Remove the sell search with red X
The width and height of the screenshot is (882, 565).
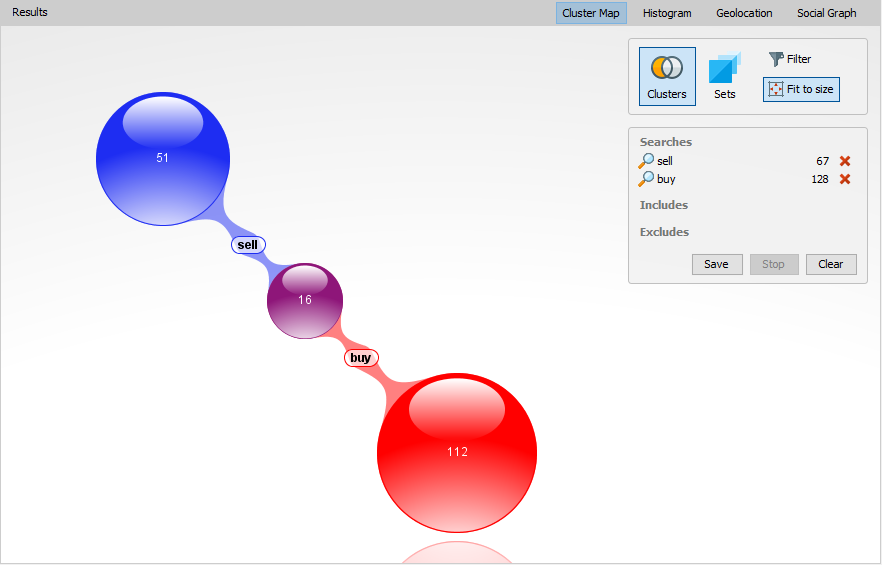point(845,161)
